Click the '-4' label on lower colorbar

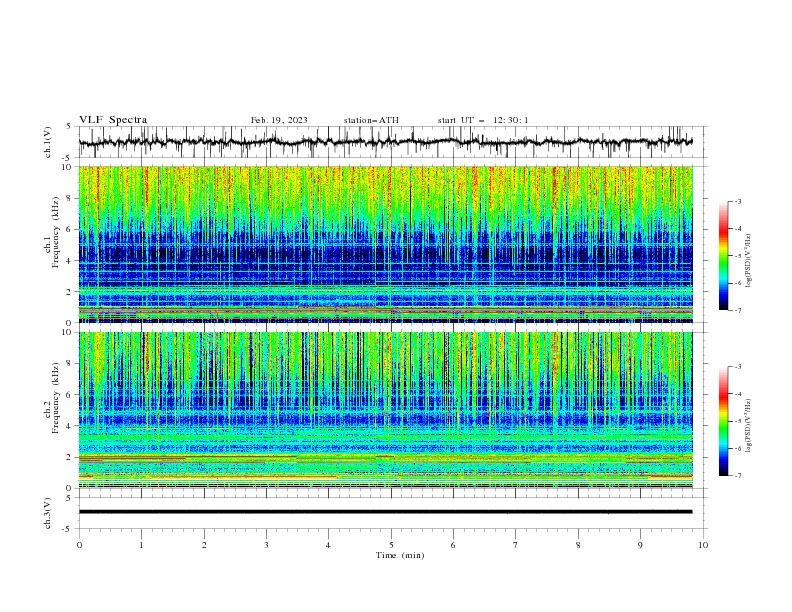pos(738,394)
